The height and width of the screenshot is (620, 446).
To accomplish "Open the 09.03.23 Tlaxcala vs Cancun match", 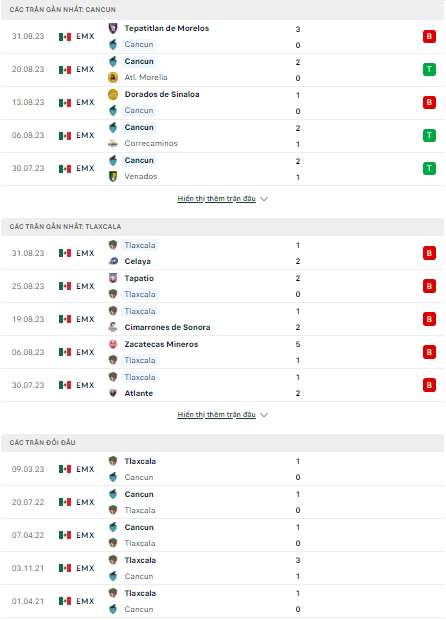I will (223, 469).
